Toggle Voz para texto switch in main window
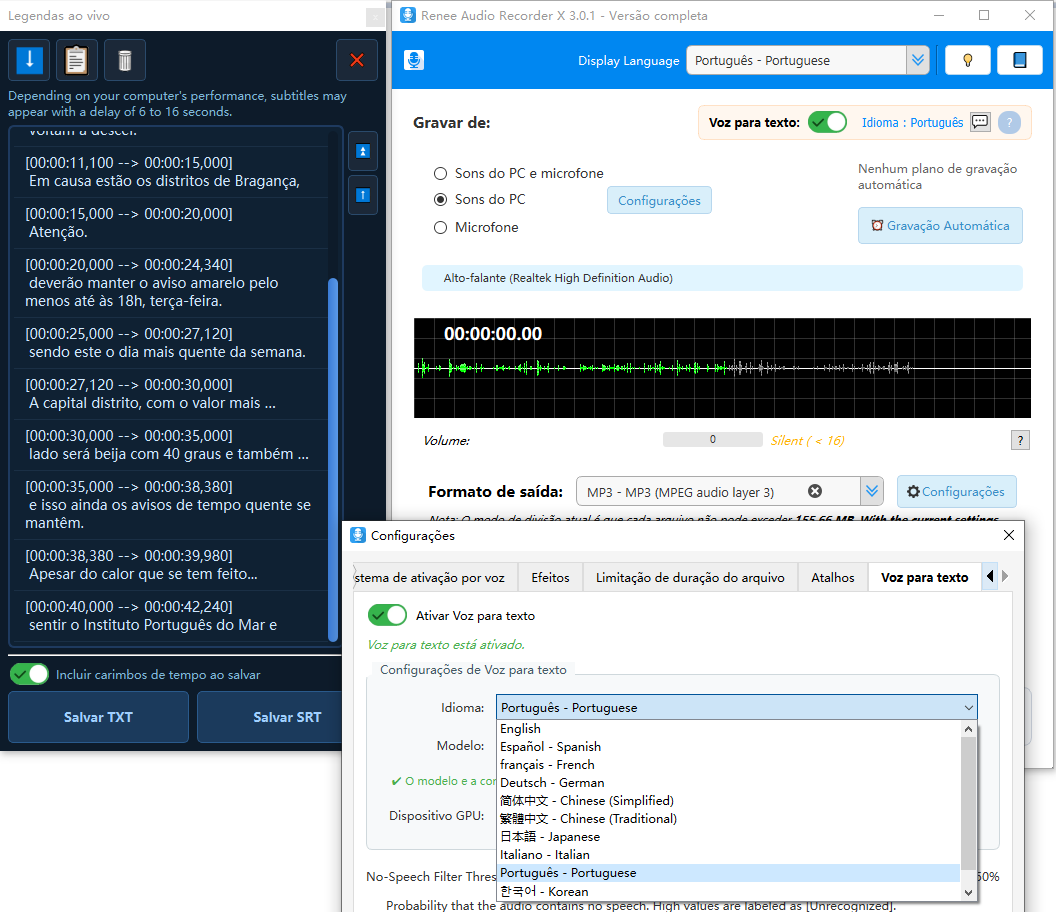 point(827,122)
